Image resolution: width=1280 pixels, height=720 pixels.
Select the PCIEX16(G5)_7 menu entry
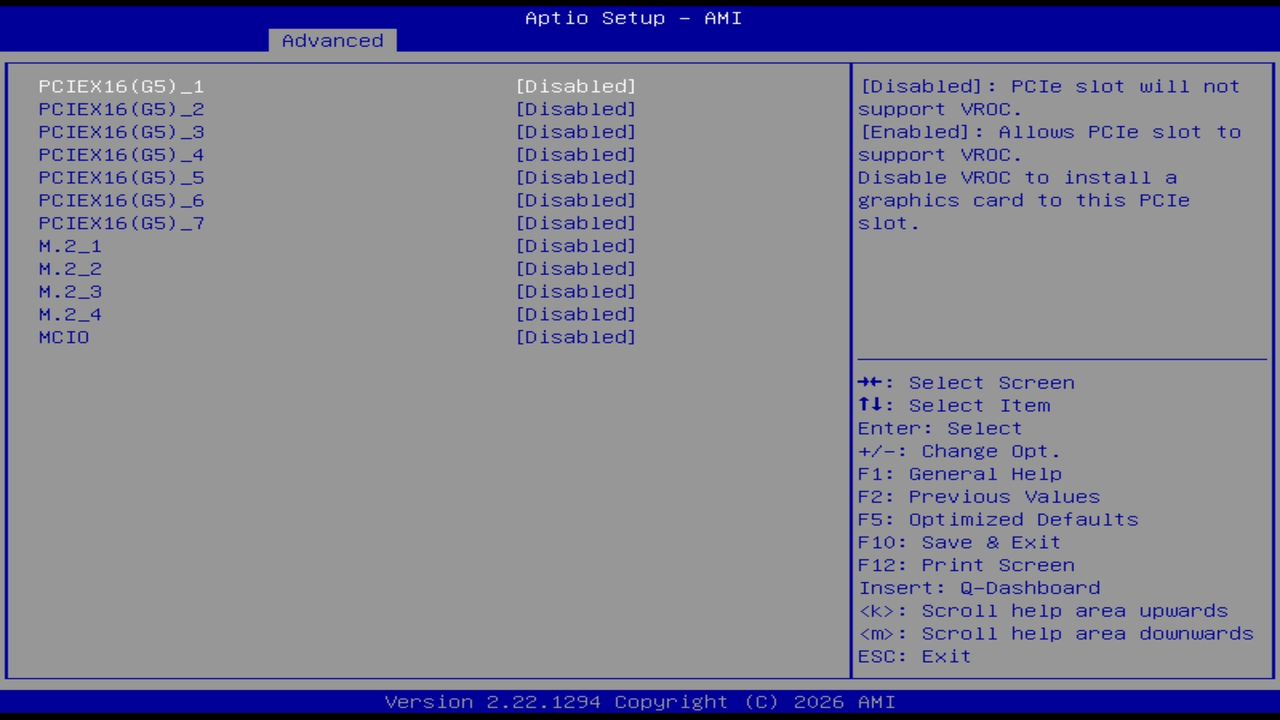click(x=121, y=223)
